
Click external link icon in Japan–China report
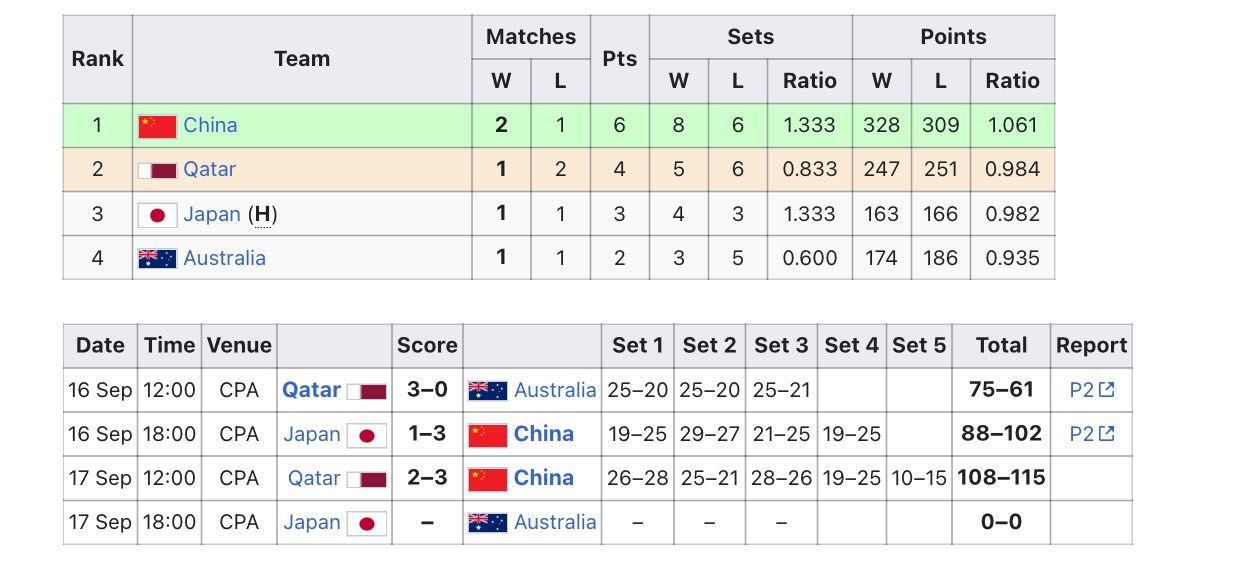coord(1106,434)
